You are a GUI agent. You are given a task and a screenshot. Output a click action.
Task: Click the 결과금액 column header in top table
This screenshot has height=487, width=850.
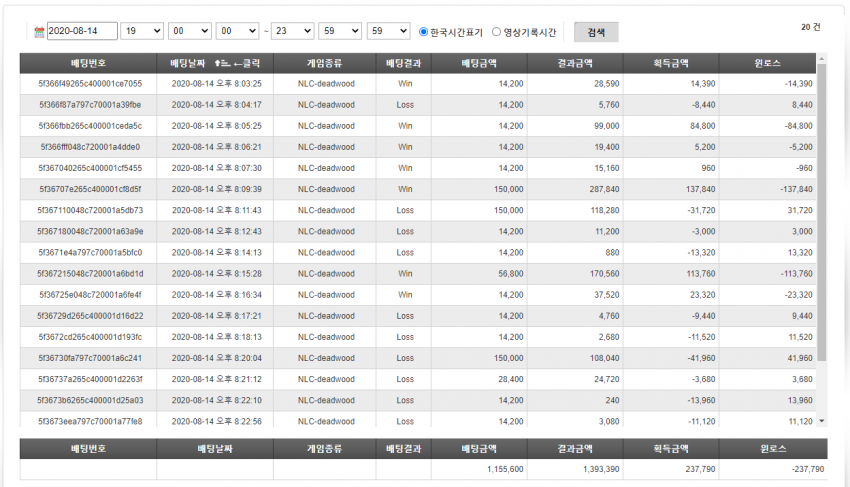click(x=575, y=63)
